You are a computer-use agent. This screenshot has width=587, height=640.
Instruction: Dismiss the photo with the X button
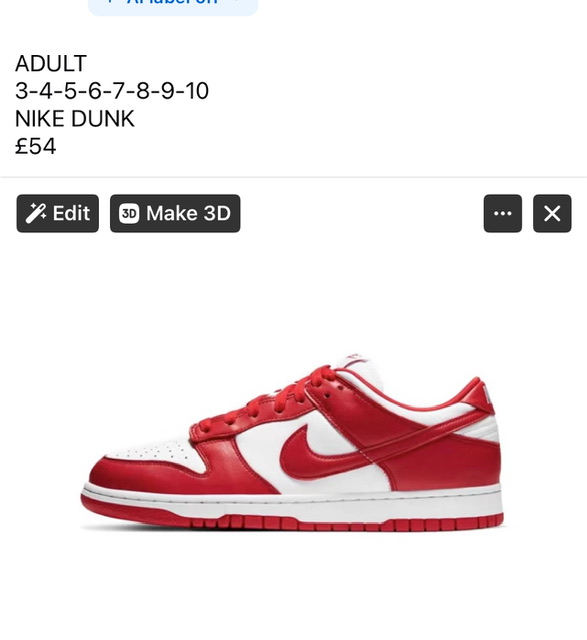(552, 213)
